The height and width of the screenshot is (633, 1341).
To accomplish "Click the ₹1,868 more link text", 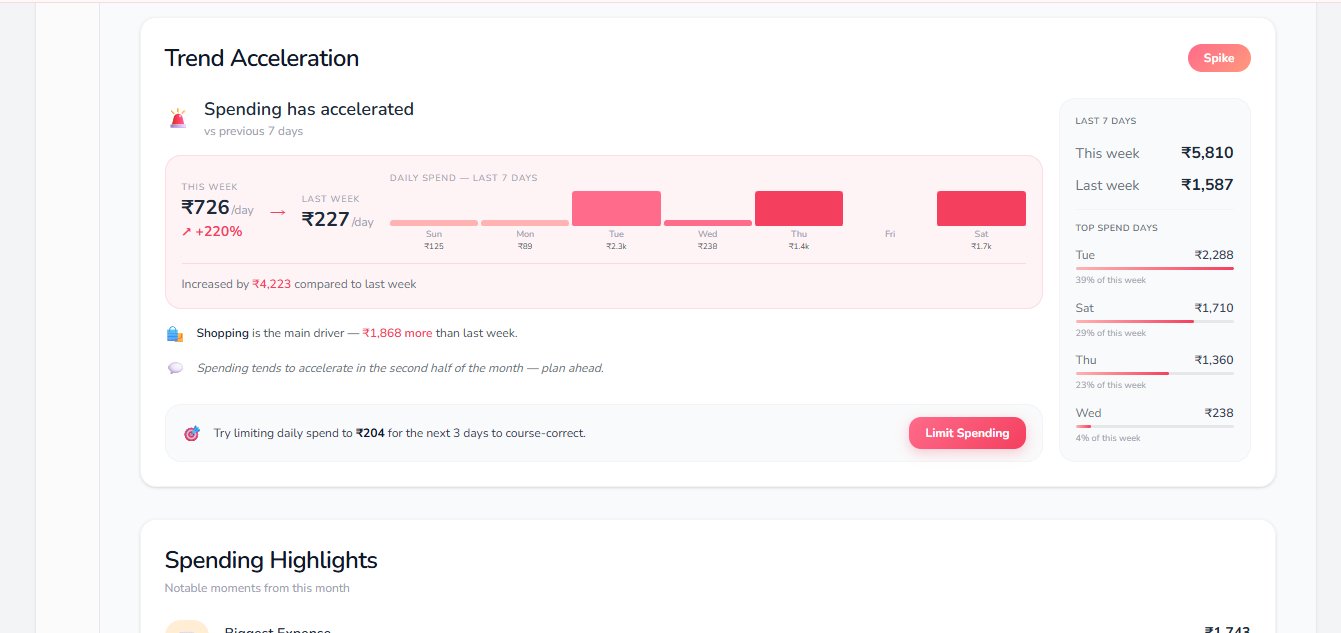I will (397, 333).
